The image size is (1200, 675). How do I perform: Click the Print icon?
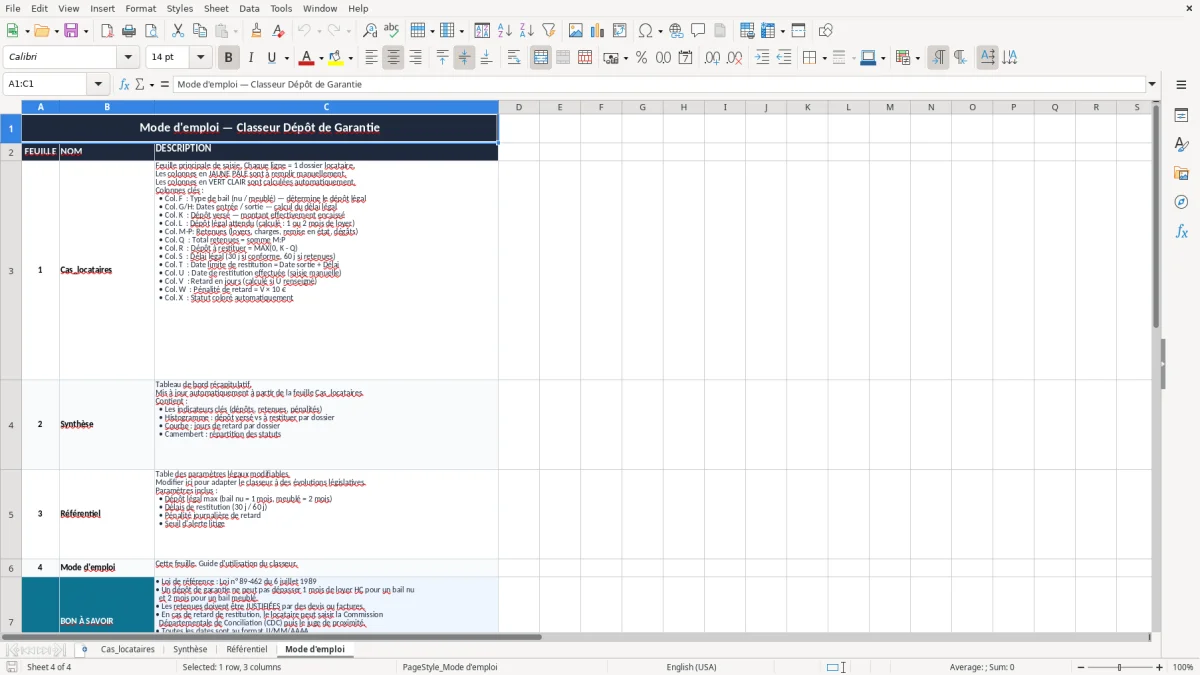[129, 31]
